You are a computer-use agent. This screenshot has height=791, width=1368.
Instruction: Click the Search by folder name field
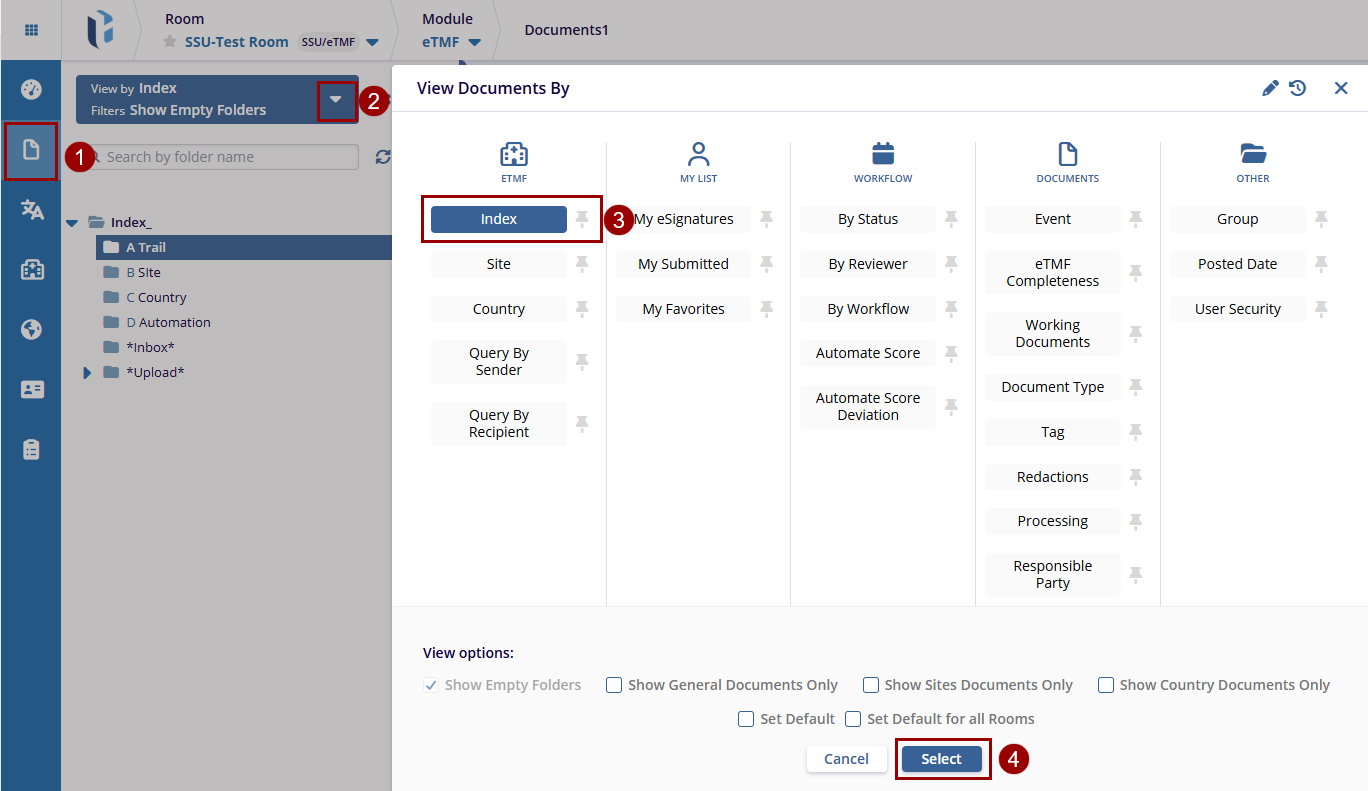point(225,157)
